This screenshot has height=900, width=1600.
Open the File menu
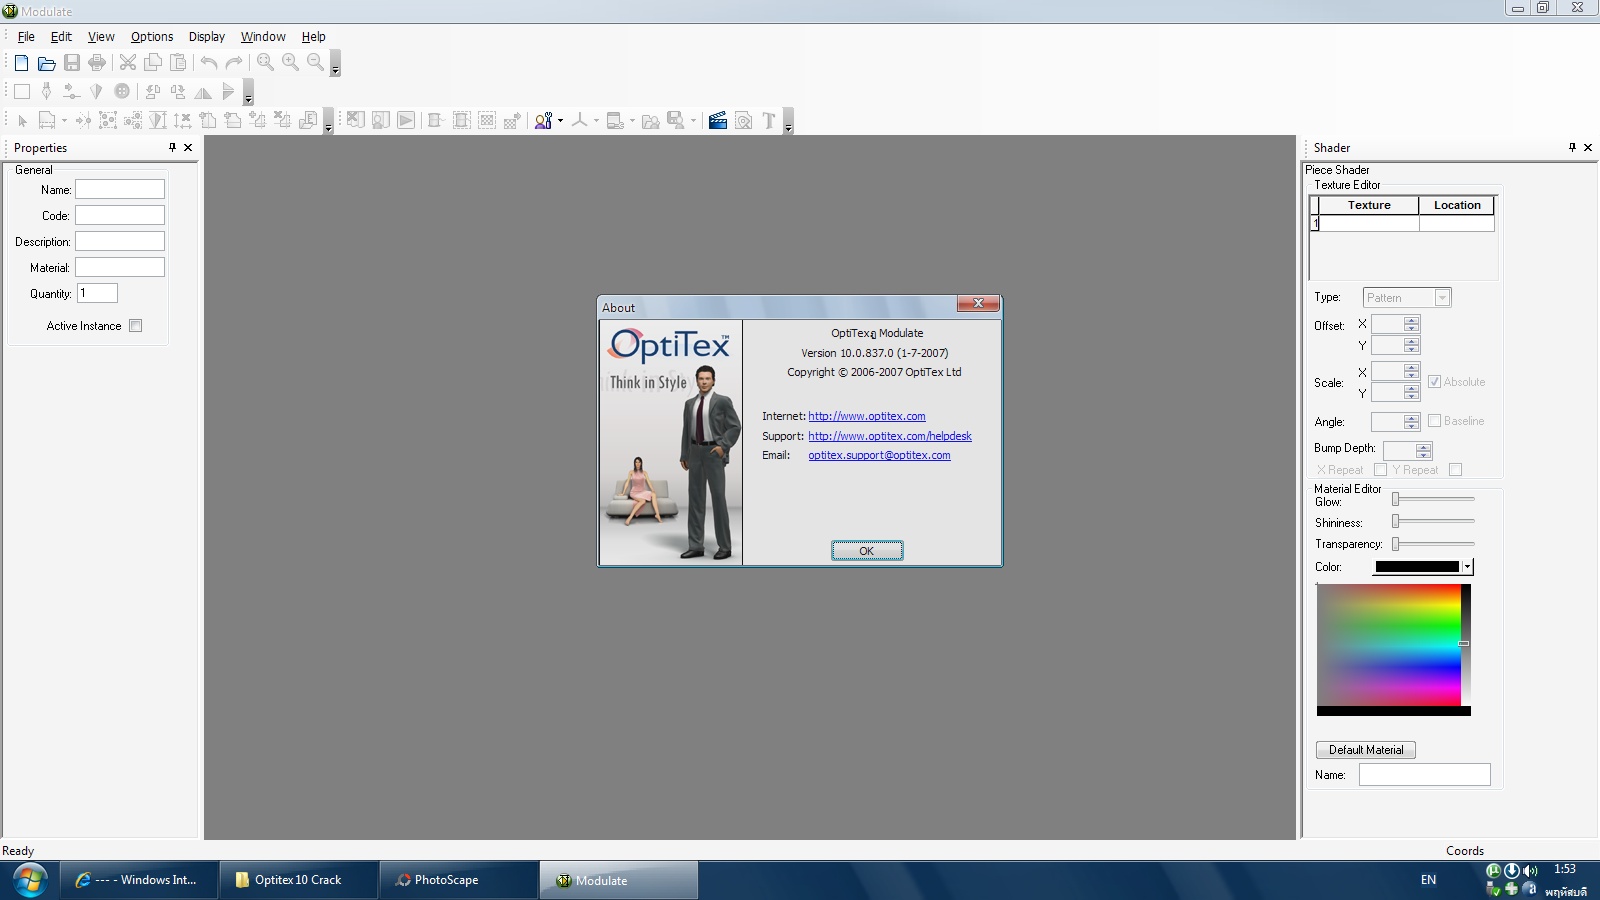(26, 37)
